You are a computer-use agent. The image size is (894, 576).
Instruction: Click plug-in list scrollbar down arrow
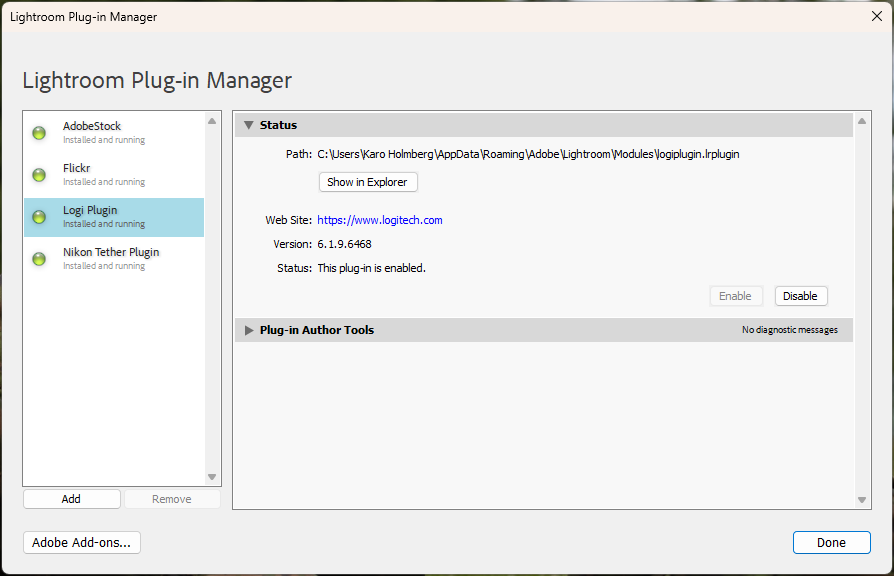tap(212, 477)
